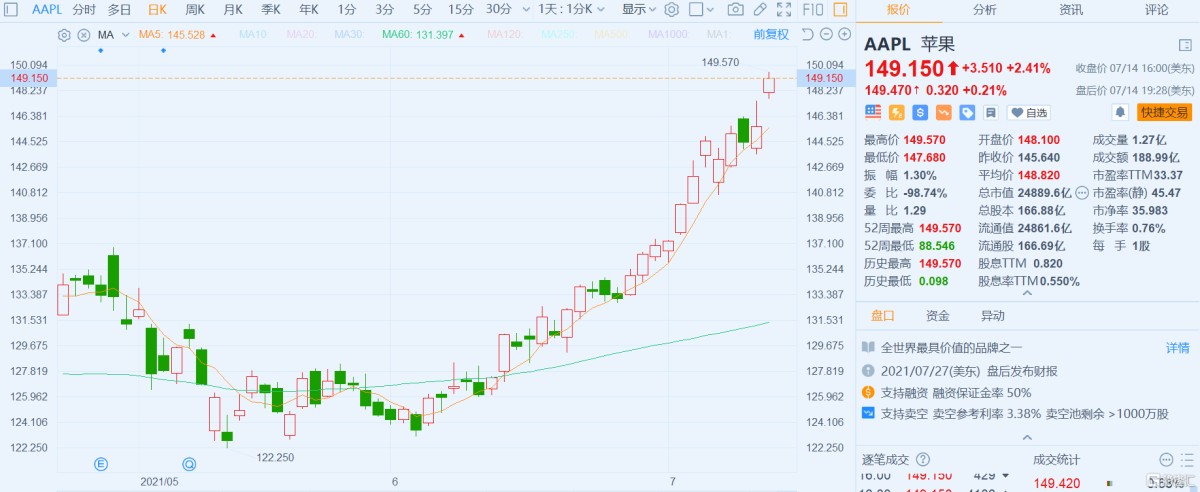Click the US flag market icon
Image resolution: width=1200 pixels, height=492 pixels.
[x=873, y=112]
